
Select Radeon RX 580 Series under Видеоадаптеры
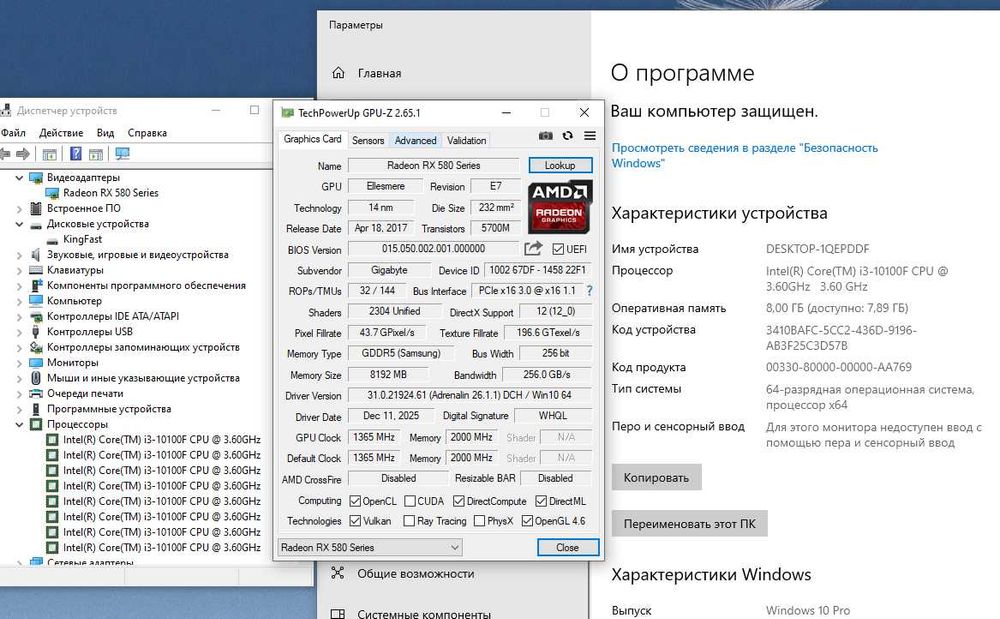click(x=110, y=193)
